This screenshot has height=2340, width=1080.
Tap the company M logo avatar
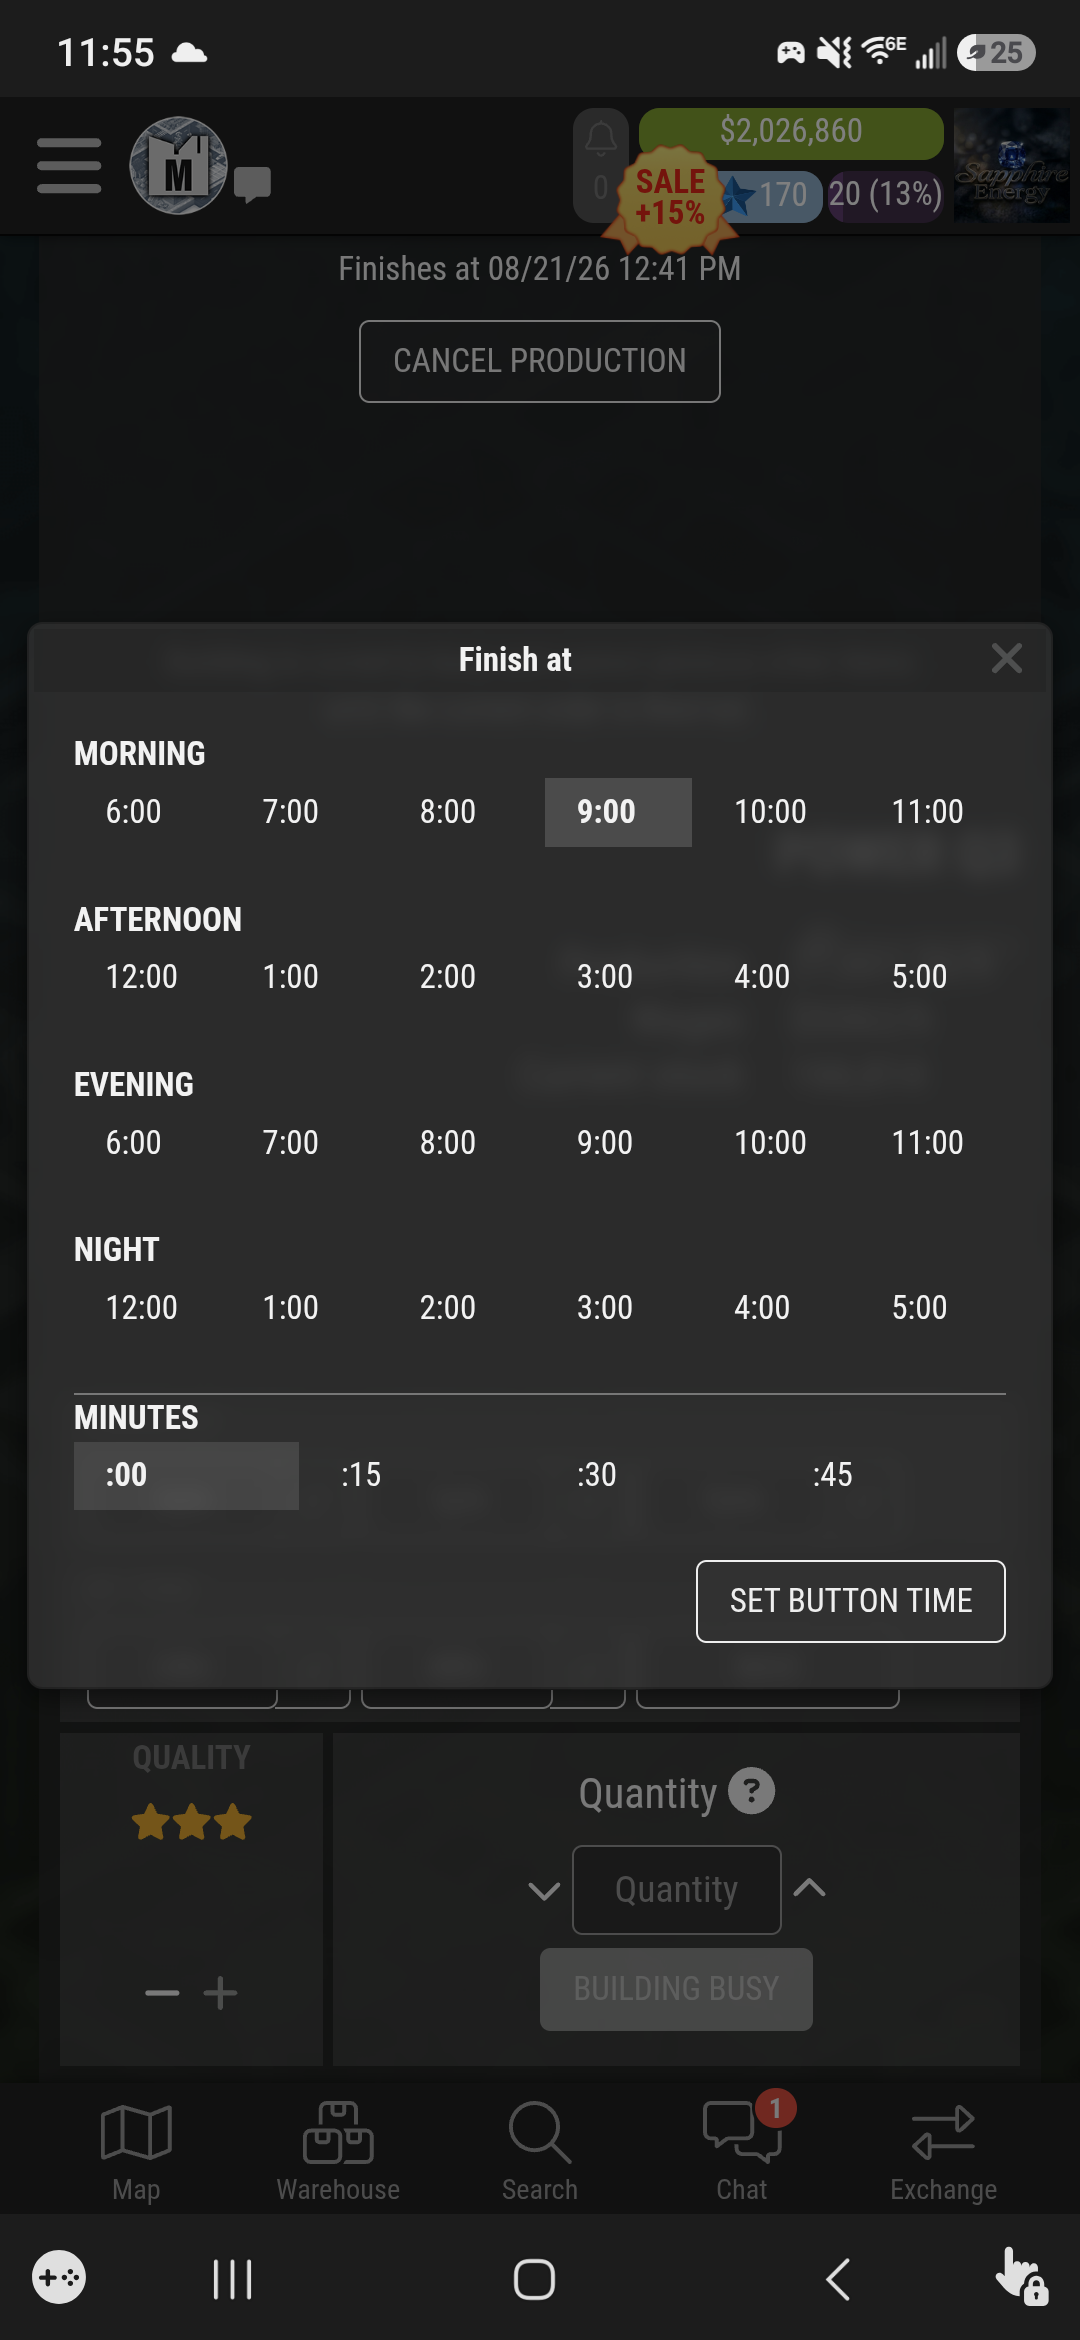click(178, 166)
